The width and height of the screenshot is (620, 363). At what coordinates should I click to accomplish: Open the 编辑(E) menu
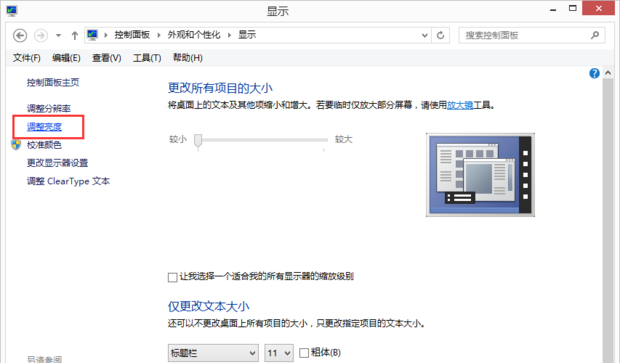(66, 58)
